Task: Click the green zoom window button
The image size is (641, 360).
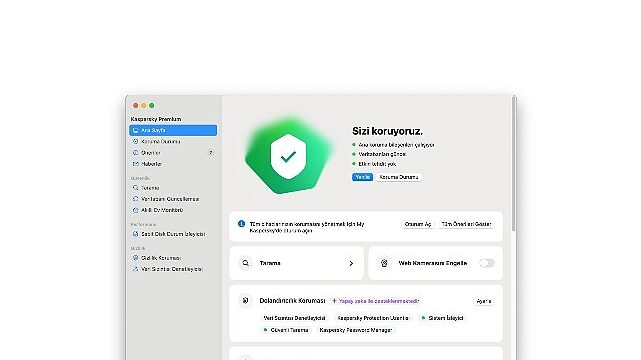Action: pyautogui.click(x=152, y=105)
